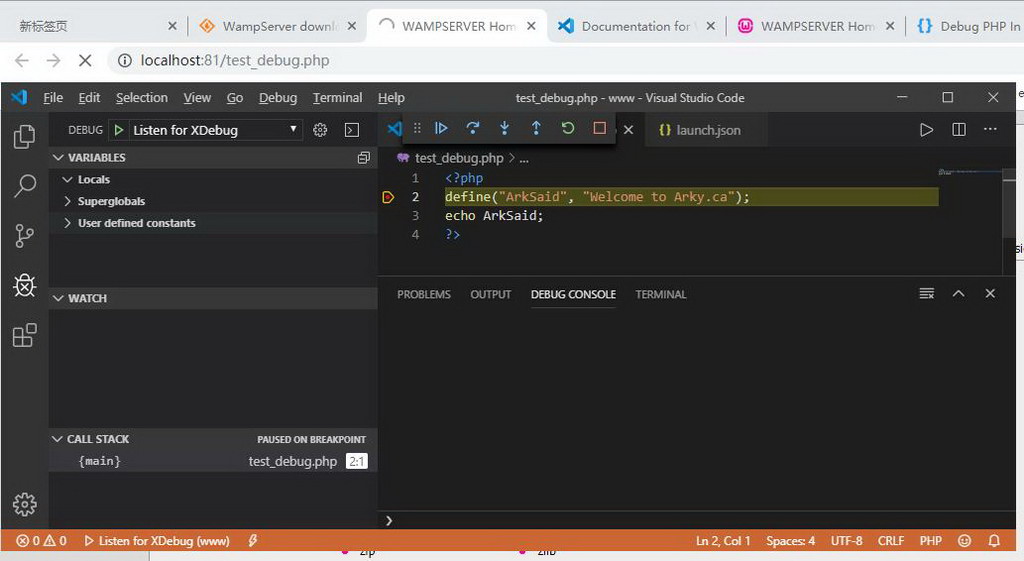The image size is (1024, 561).
Task: Open the Edit menu
Action: click(x=89, y=97)
